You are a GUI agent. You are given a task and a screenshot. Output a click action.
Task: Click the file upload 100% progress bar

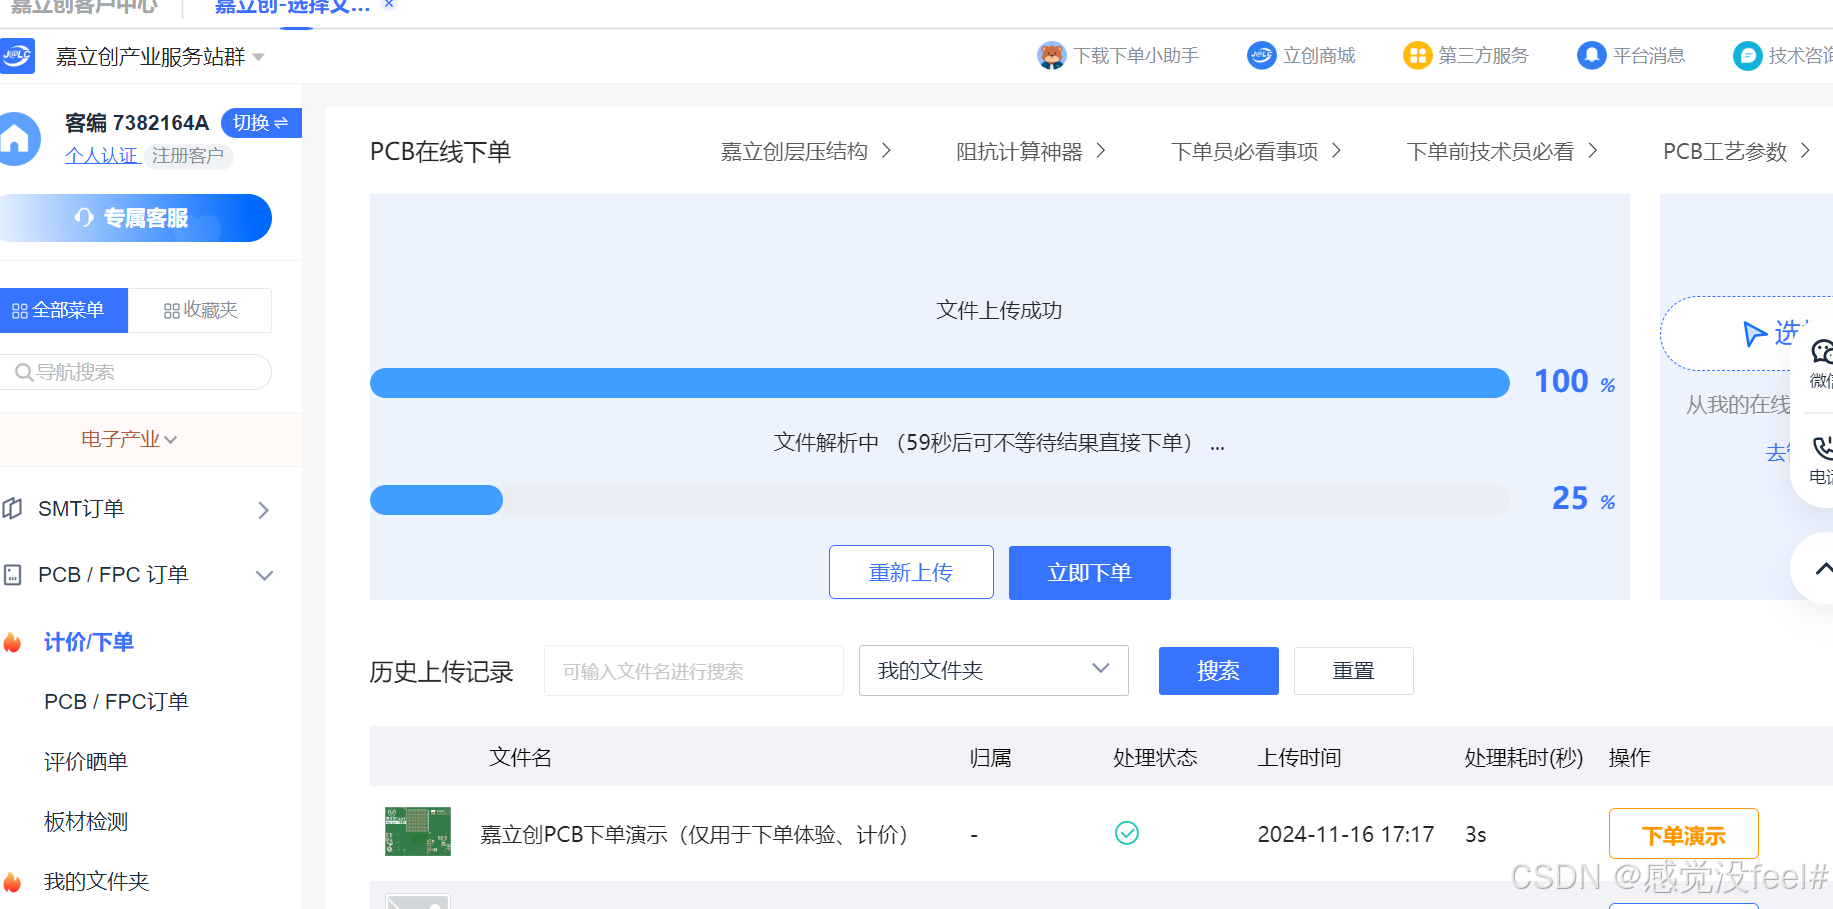pos(940,383)
